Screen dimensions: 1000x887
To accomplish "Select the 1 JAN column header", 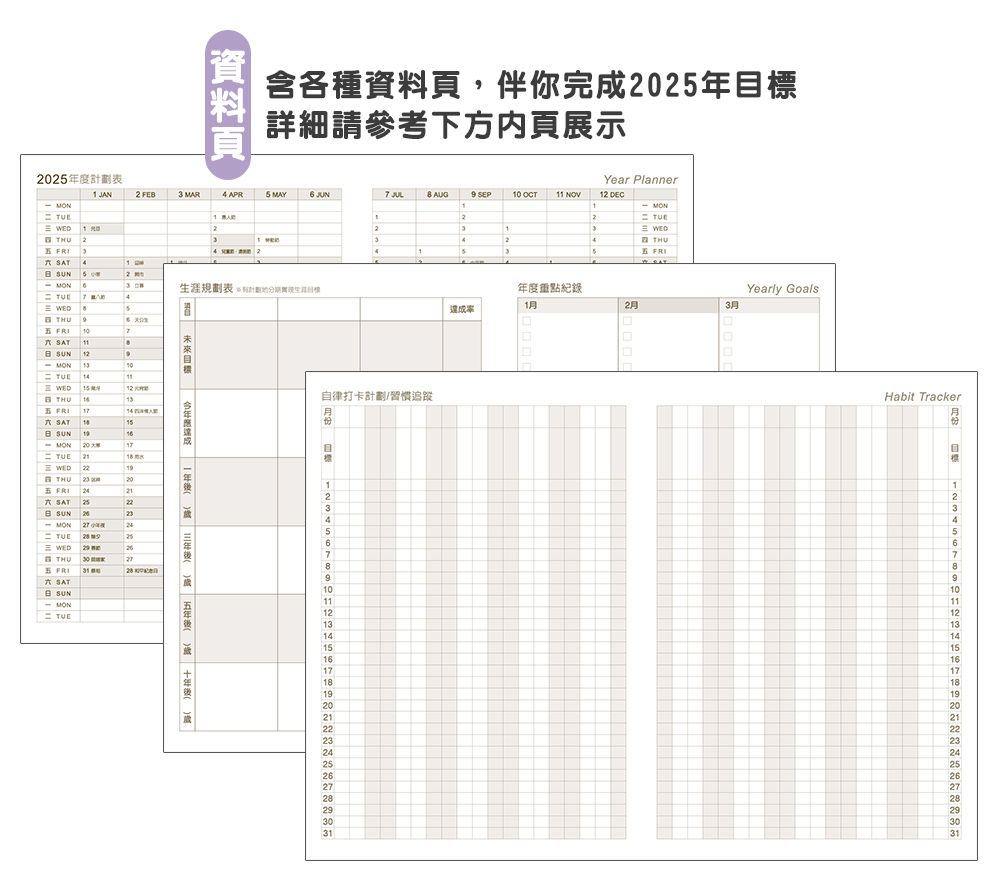I will 102,194.
